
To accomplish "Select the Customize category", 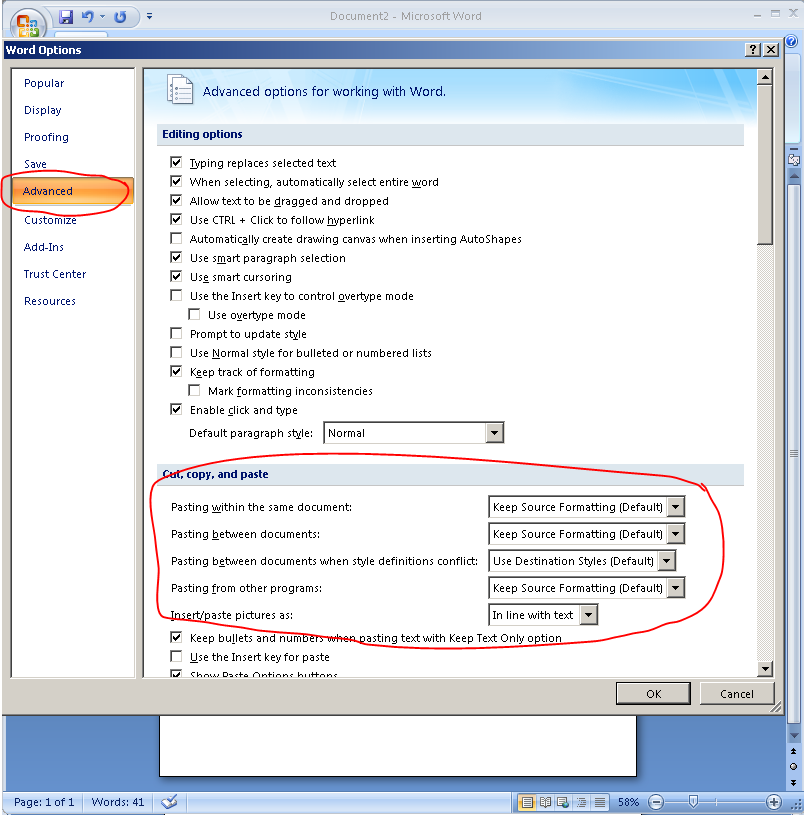I will [x=50, y=220].
